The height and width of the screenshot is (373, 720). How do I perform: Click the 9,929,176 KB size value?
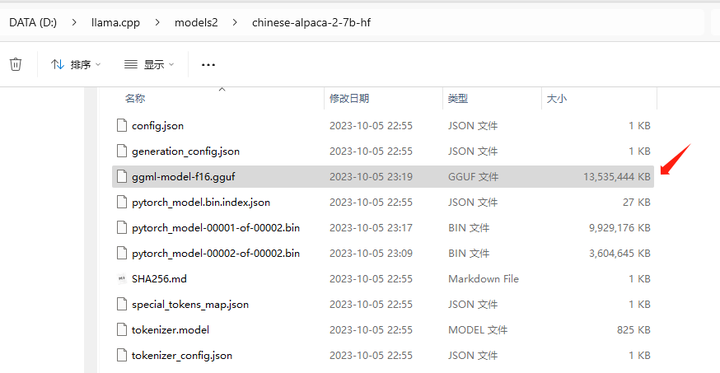[620, 228]
